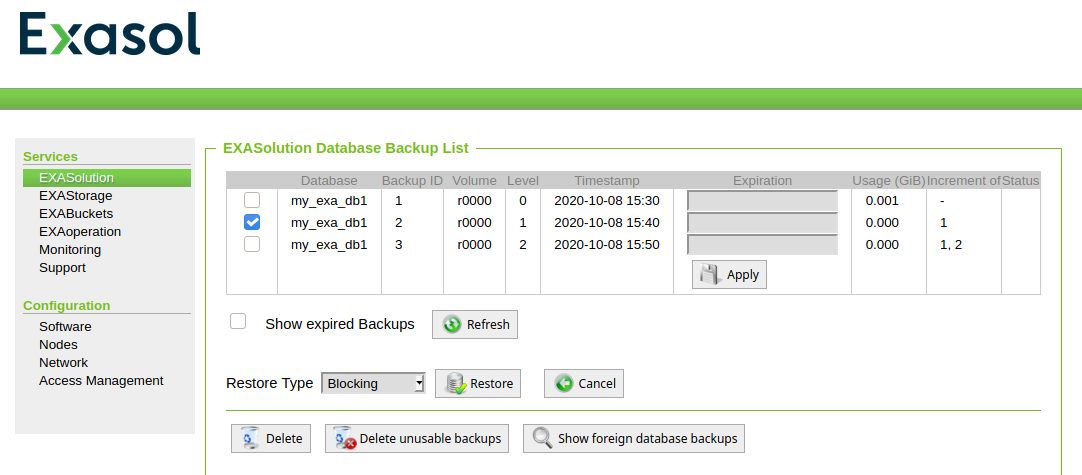Uncheck the backup ID 2 checkbox
The height and width of the screenshot is (475, 1082).
252,222
